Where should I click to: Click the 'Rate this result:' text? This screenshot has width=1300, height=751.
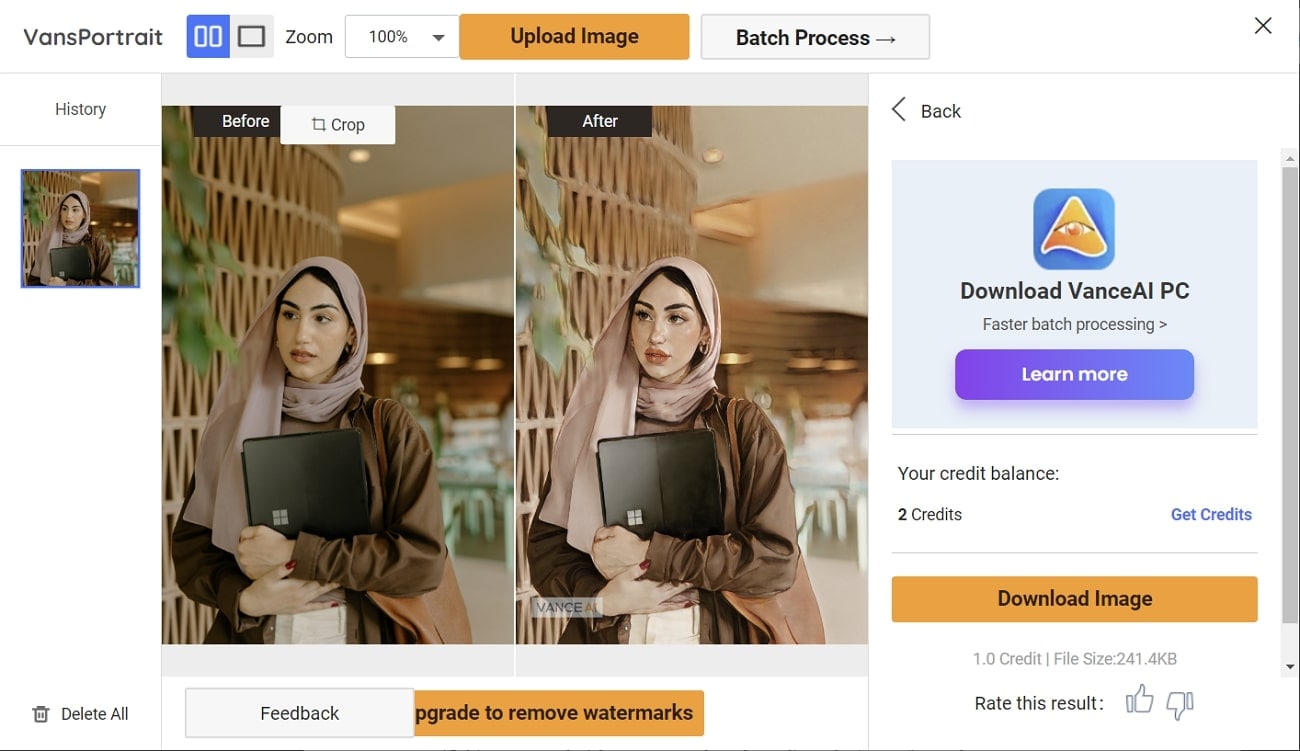coord(1039,703)
